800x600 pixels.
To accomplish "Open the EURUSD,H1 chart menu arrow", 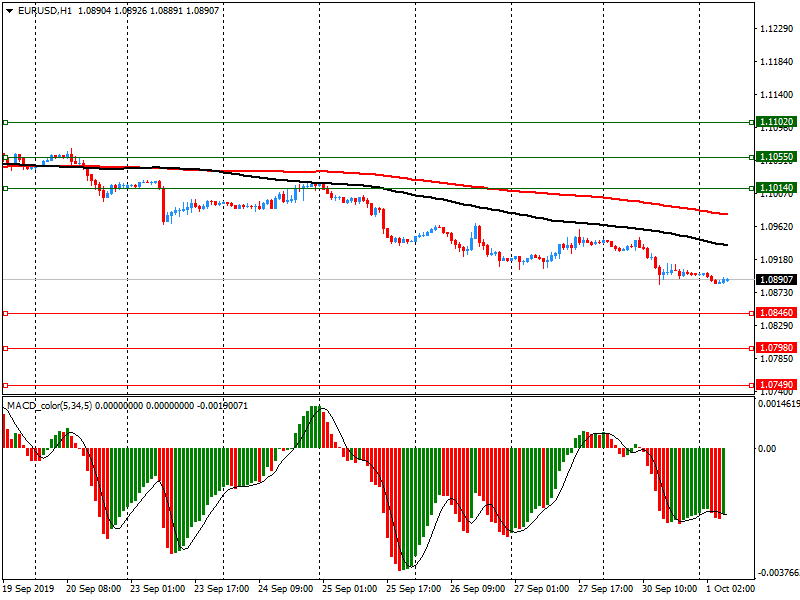I will (9, 11).
